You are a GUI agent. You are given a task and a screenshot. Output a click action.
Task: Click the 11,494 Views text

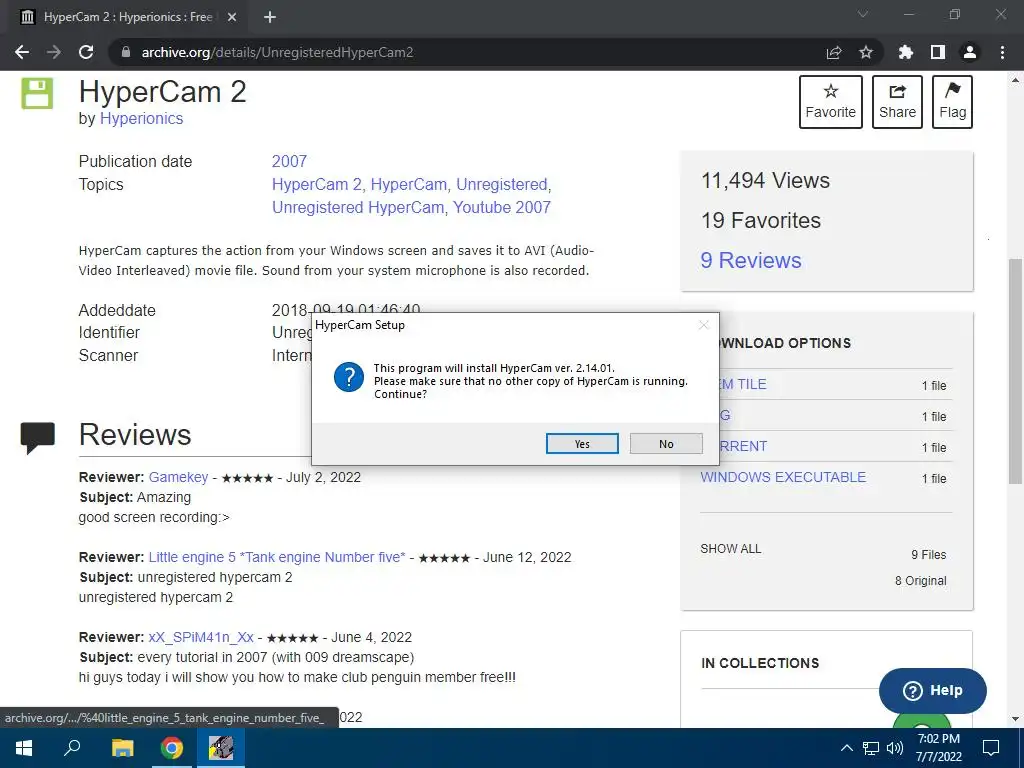[x=765, y=180]
